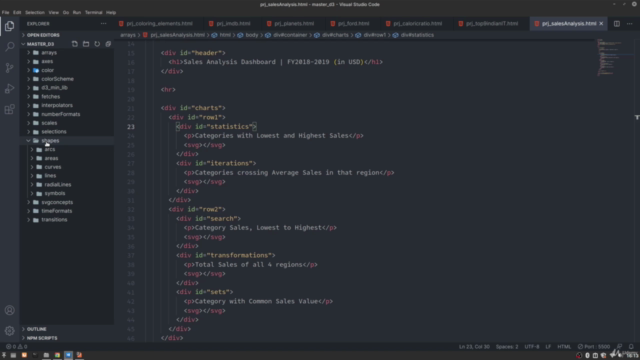Open Explorer panel more actions ellipsis

pyautogui.click(x=103, y=24)
